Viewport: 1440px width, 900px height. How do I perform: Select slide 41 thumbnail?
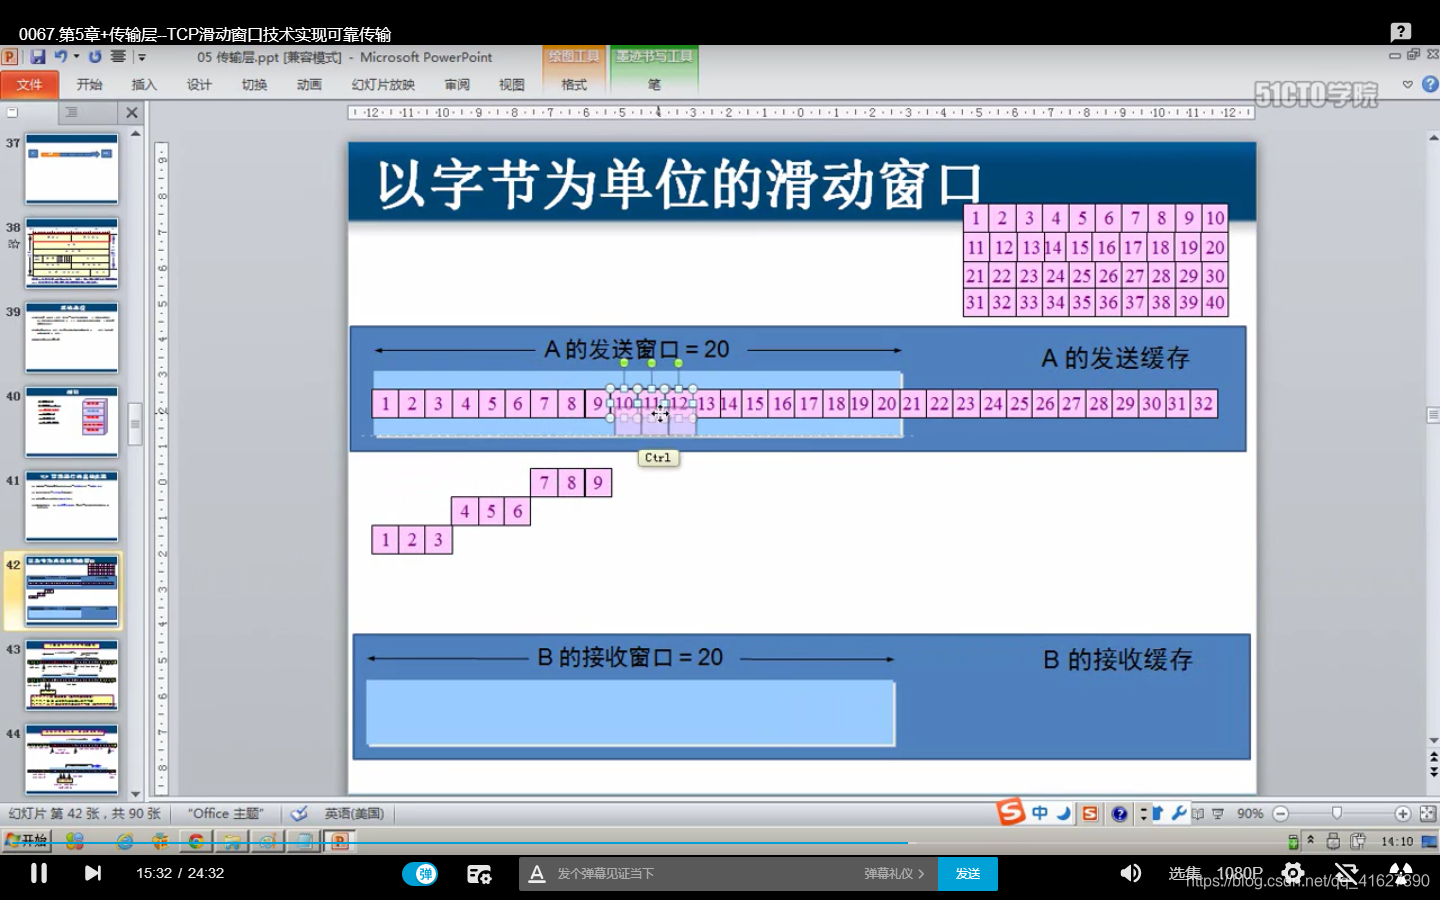pyautogui.click(x=72, y=506)
